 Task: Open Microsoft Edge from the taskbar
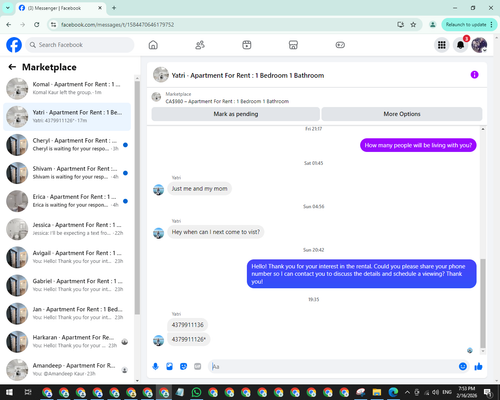(x=393, y=392)
